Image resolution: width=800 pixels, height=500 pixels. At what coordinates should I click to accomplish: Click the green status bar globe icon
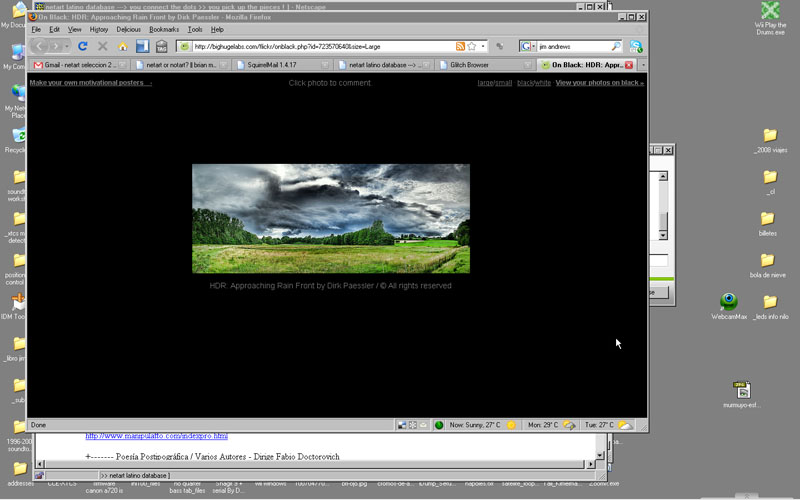click(x=438, y=425)
